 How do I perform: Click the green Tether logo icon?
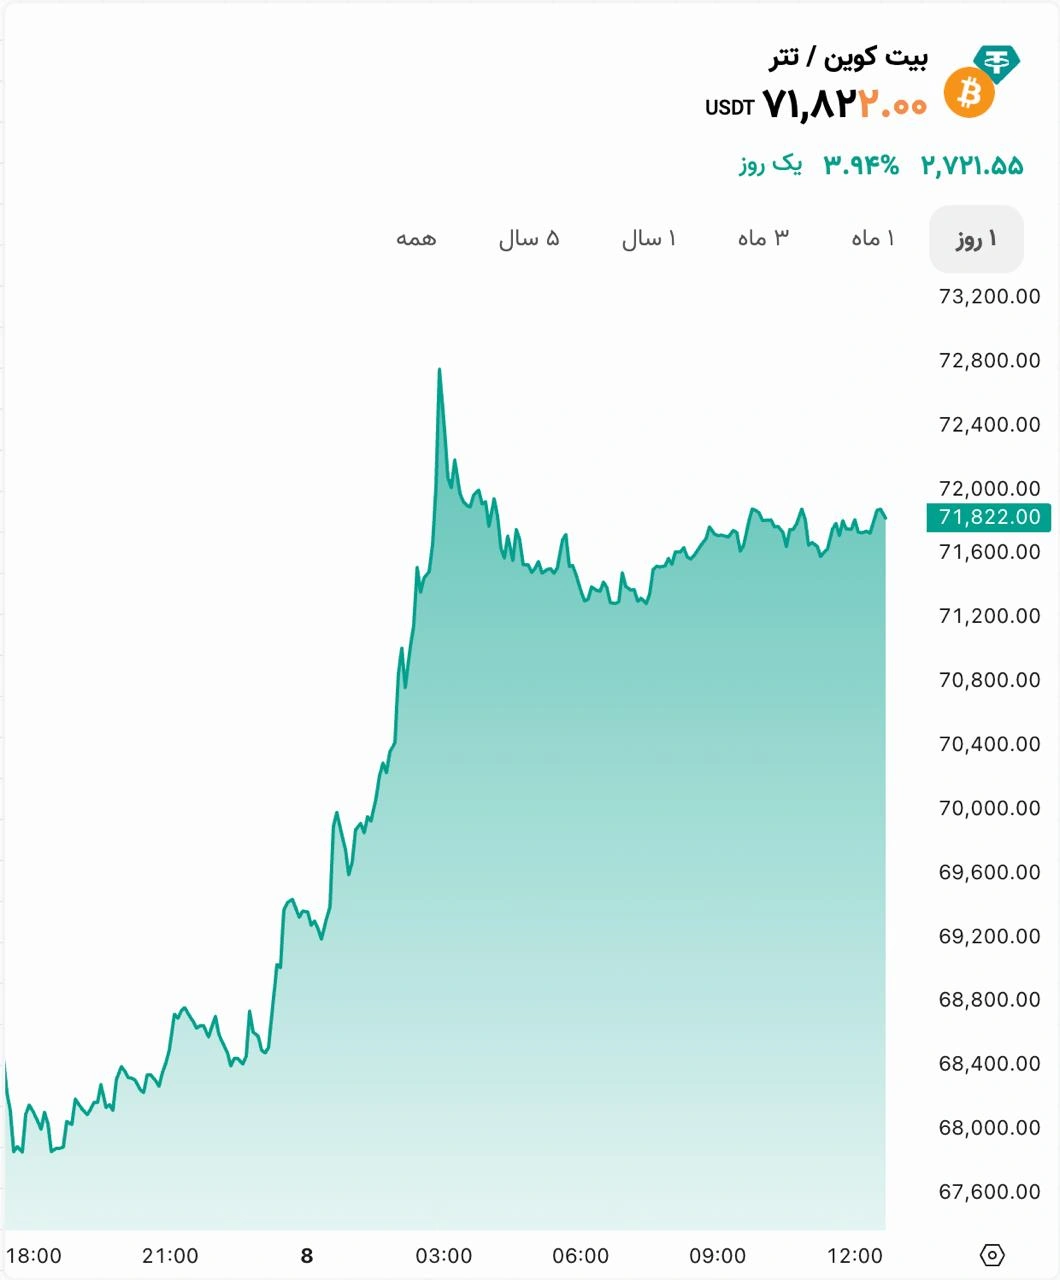pos(997,62)
